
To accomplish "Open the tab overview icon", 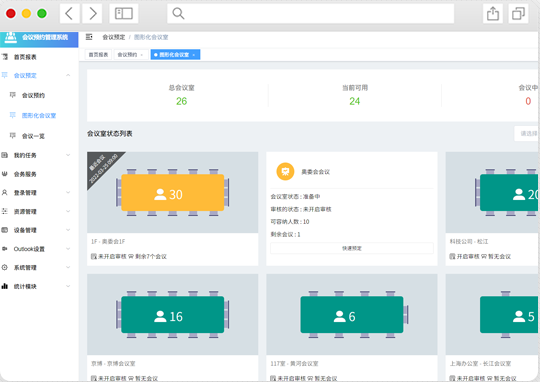I will click(518, 14).
